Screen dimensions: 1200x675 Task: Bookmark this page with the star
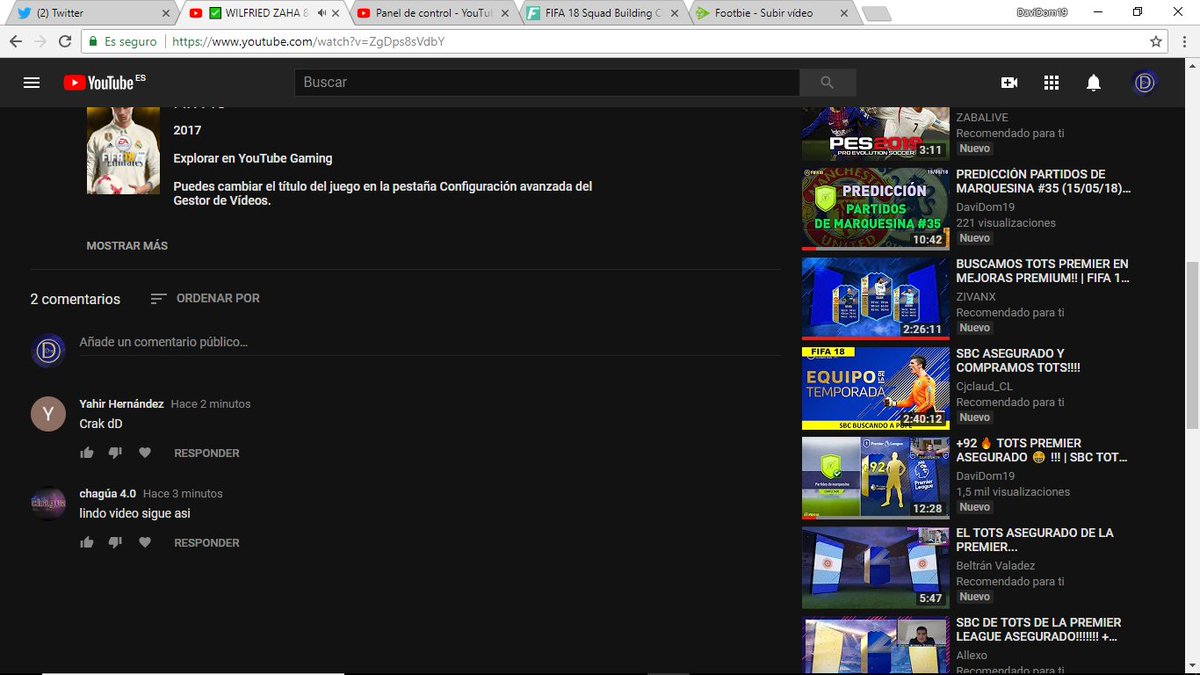point(1156,42)
